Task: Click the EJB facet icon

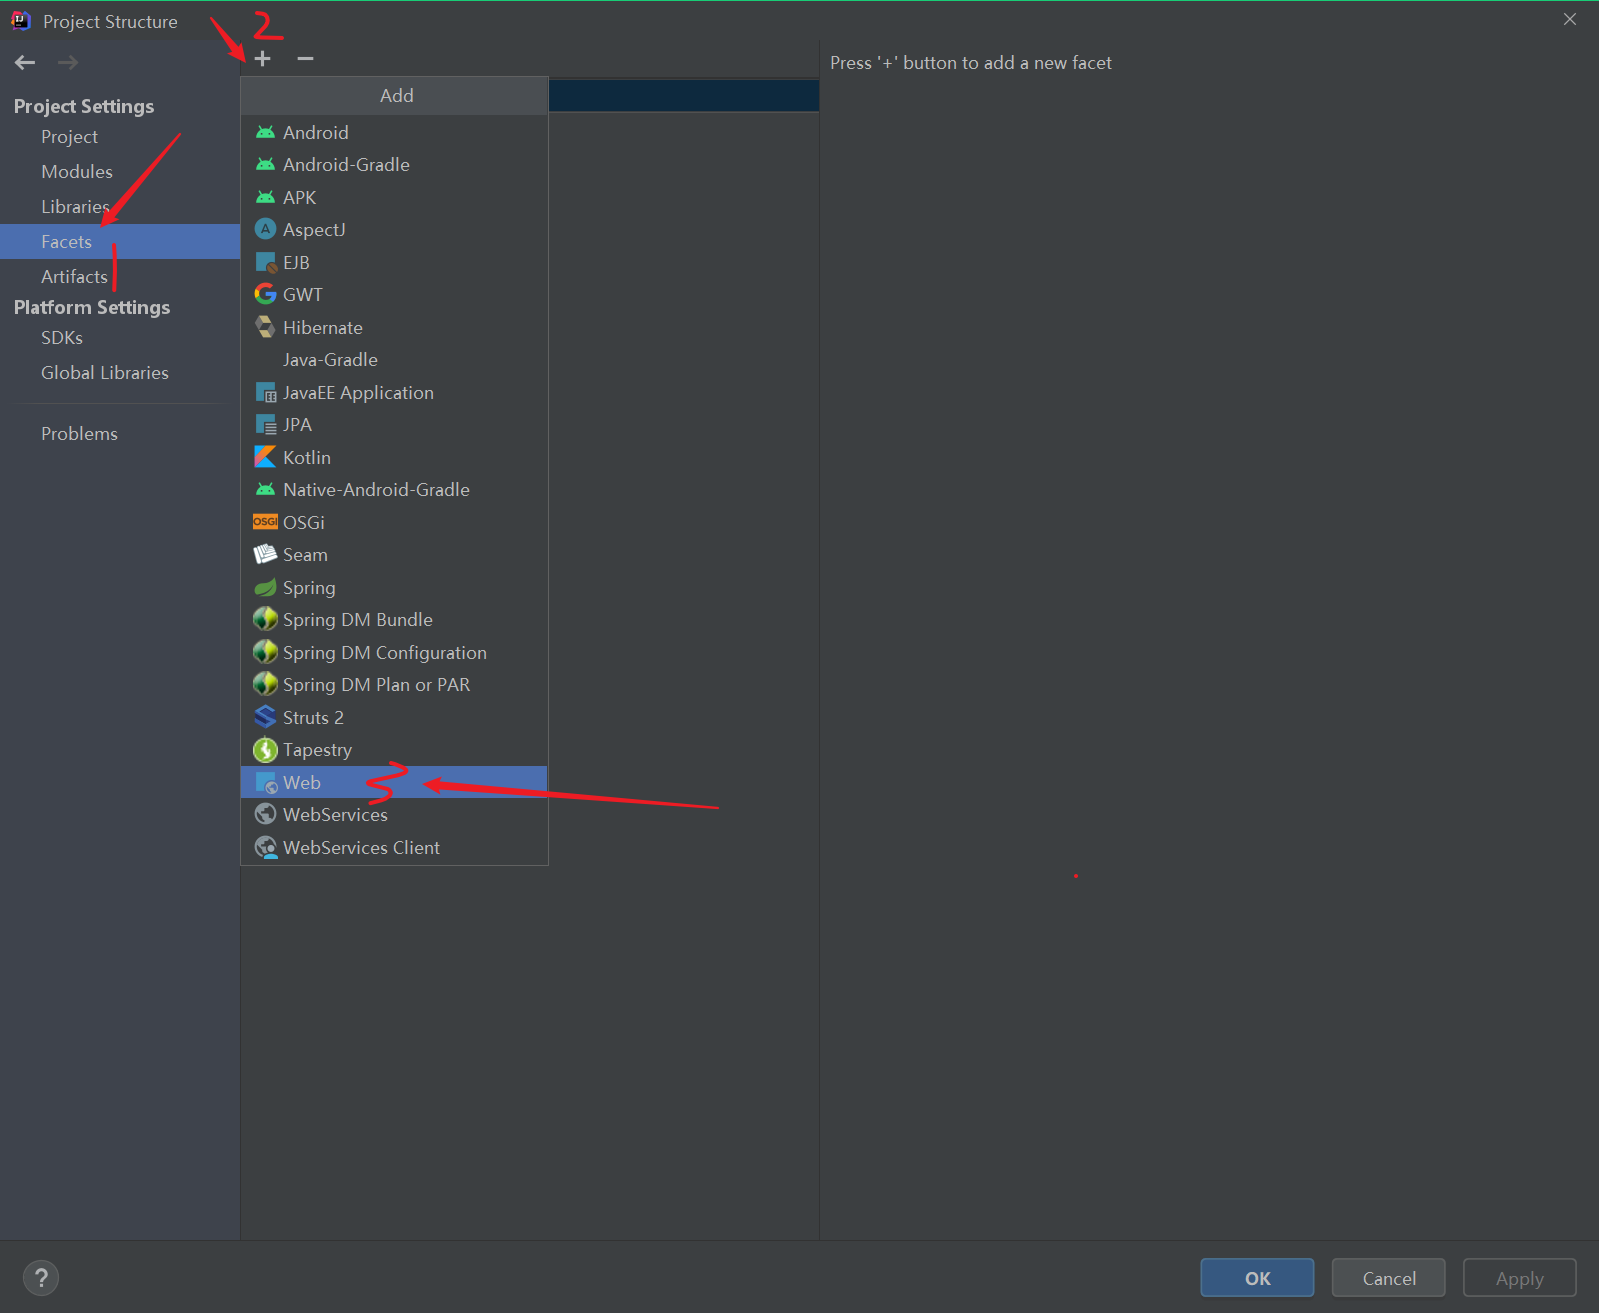Action: (265, 262)
